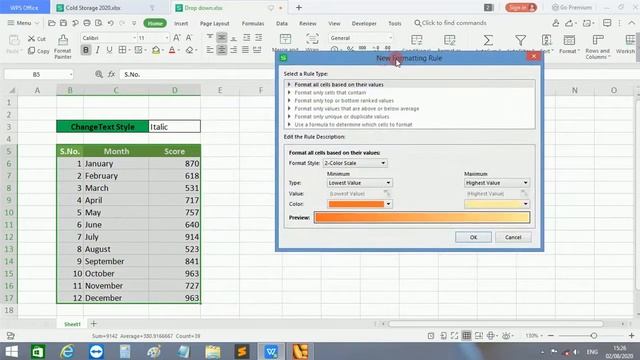Click cell containing Italic
This screenshot has width=640, height=360.
click(x=174, y=127)
